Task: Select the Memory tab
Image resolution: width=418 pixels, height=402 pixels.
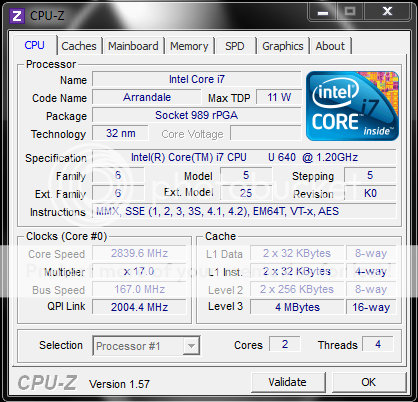Action: click(189, 46)
